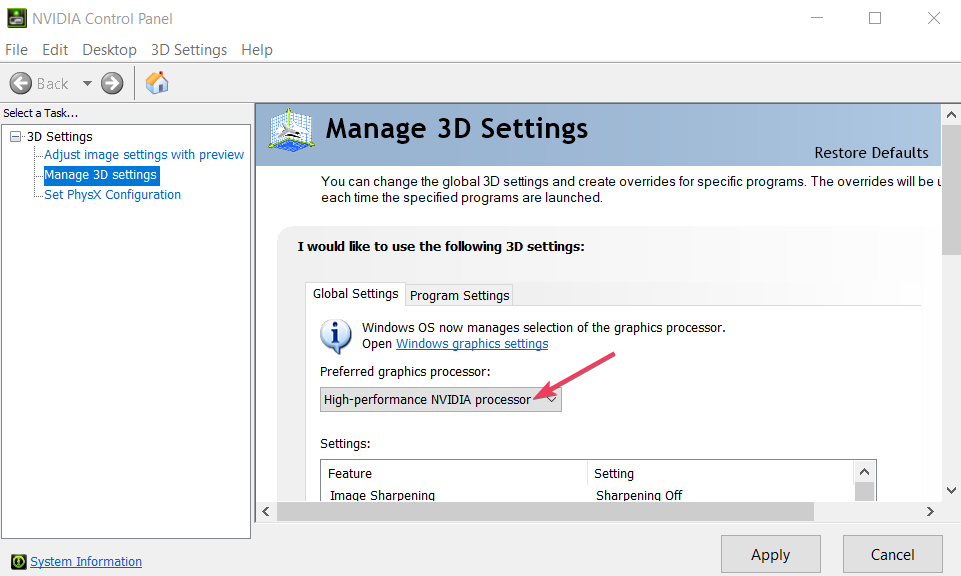Collapse the 3D Settings tree node

pos(15,136)
